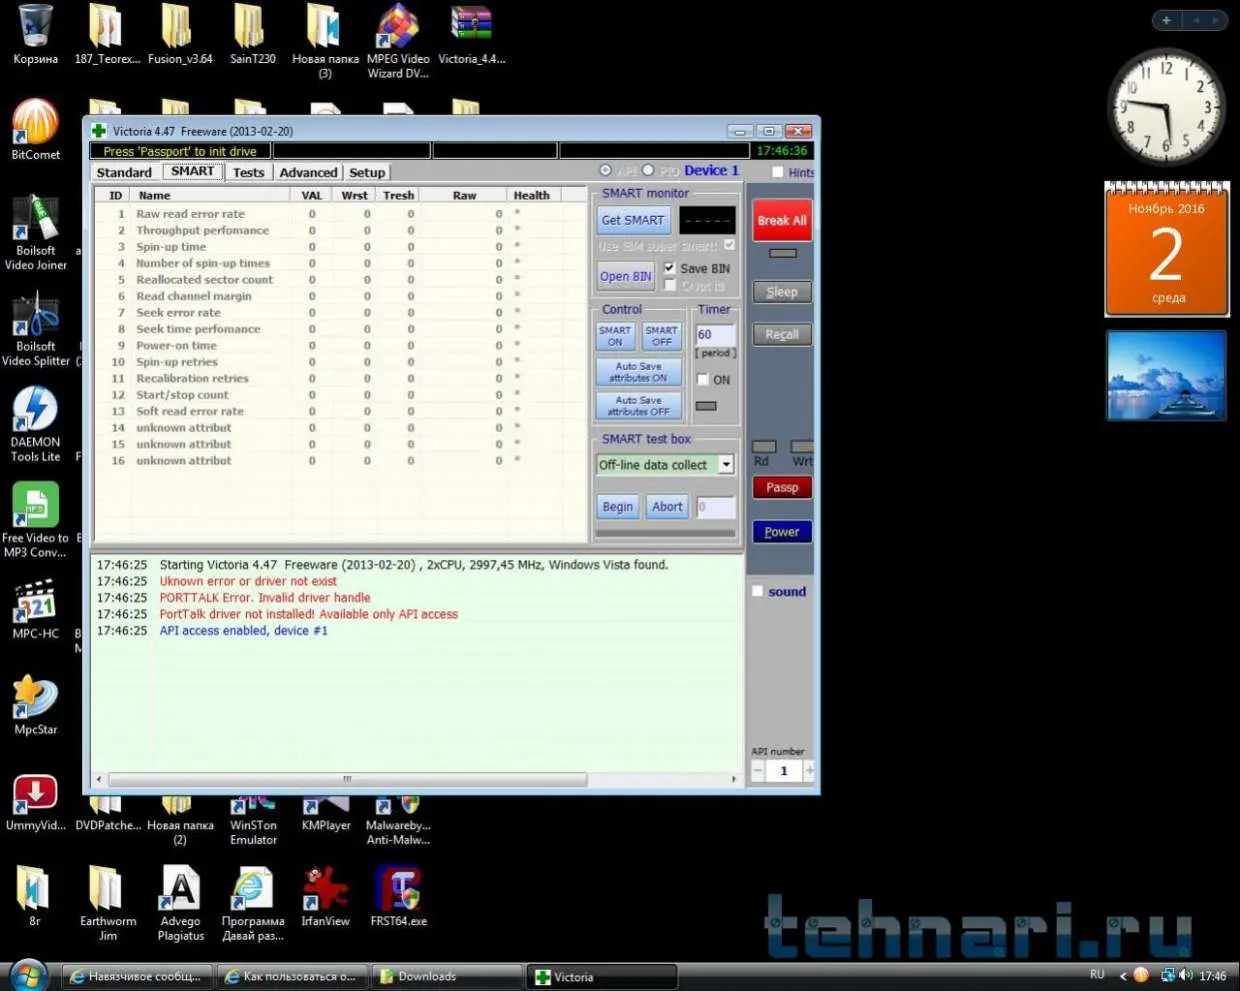Increase the API number with plus
This screenshot has width=1240, height=991.
point(808,770)
